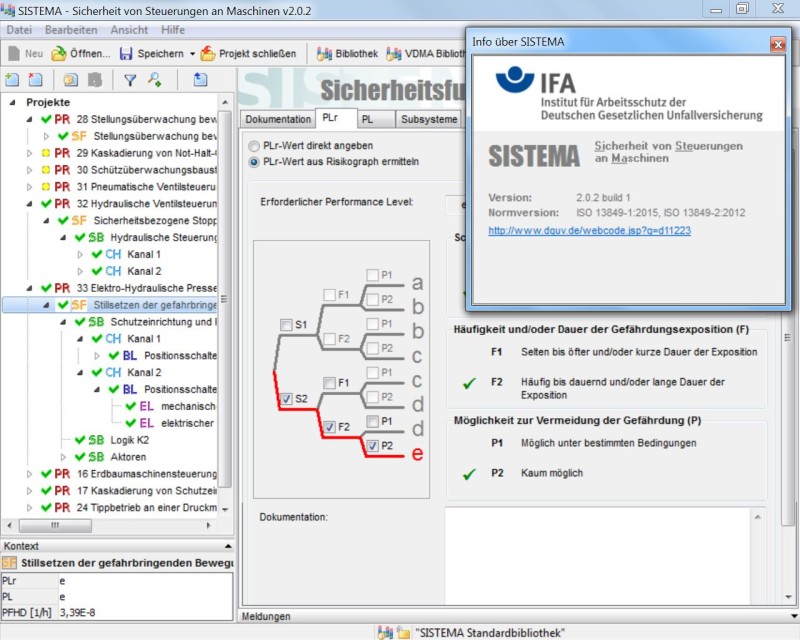Open the Bibliothek library toolbar button

[325, 54]
